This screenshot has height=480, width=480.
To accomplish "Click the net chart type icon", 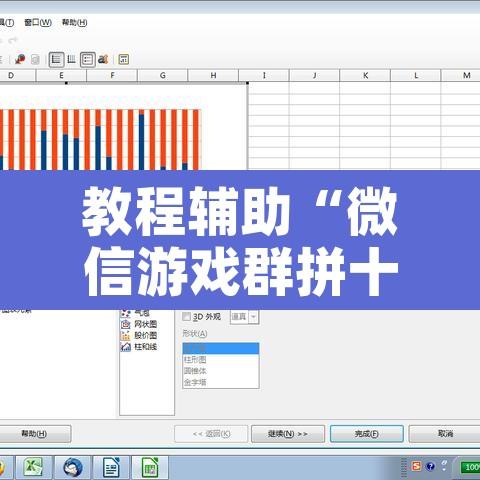I will point(126,324).
